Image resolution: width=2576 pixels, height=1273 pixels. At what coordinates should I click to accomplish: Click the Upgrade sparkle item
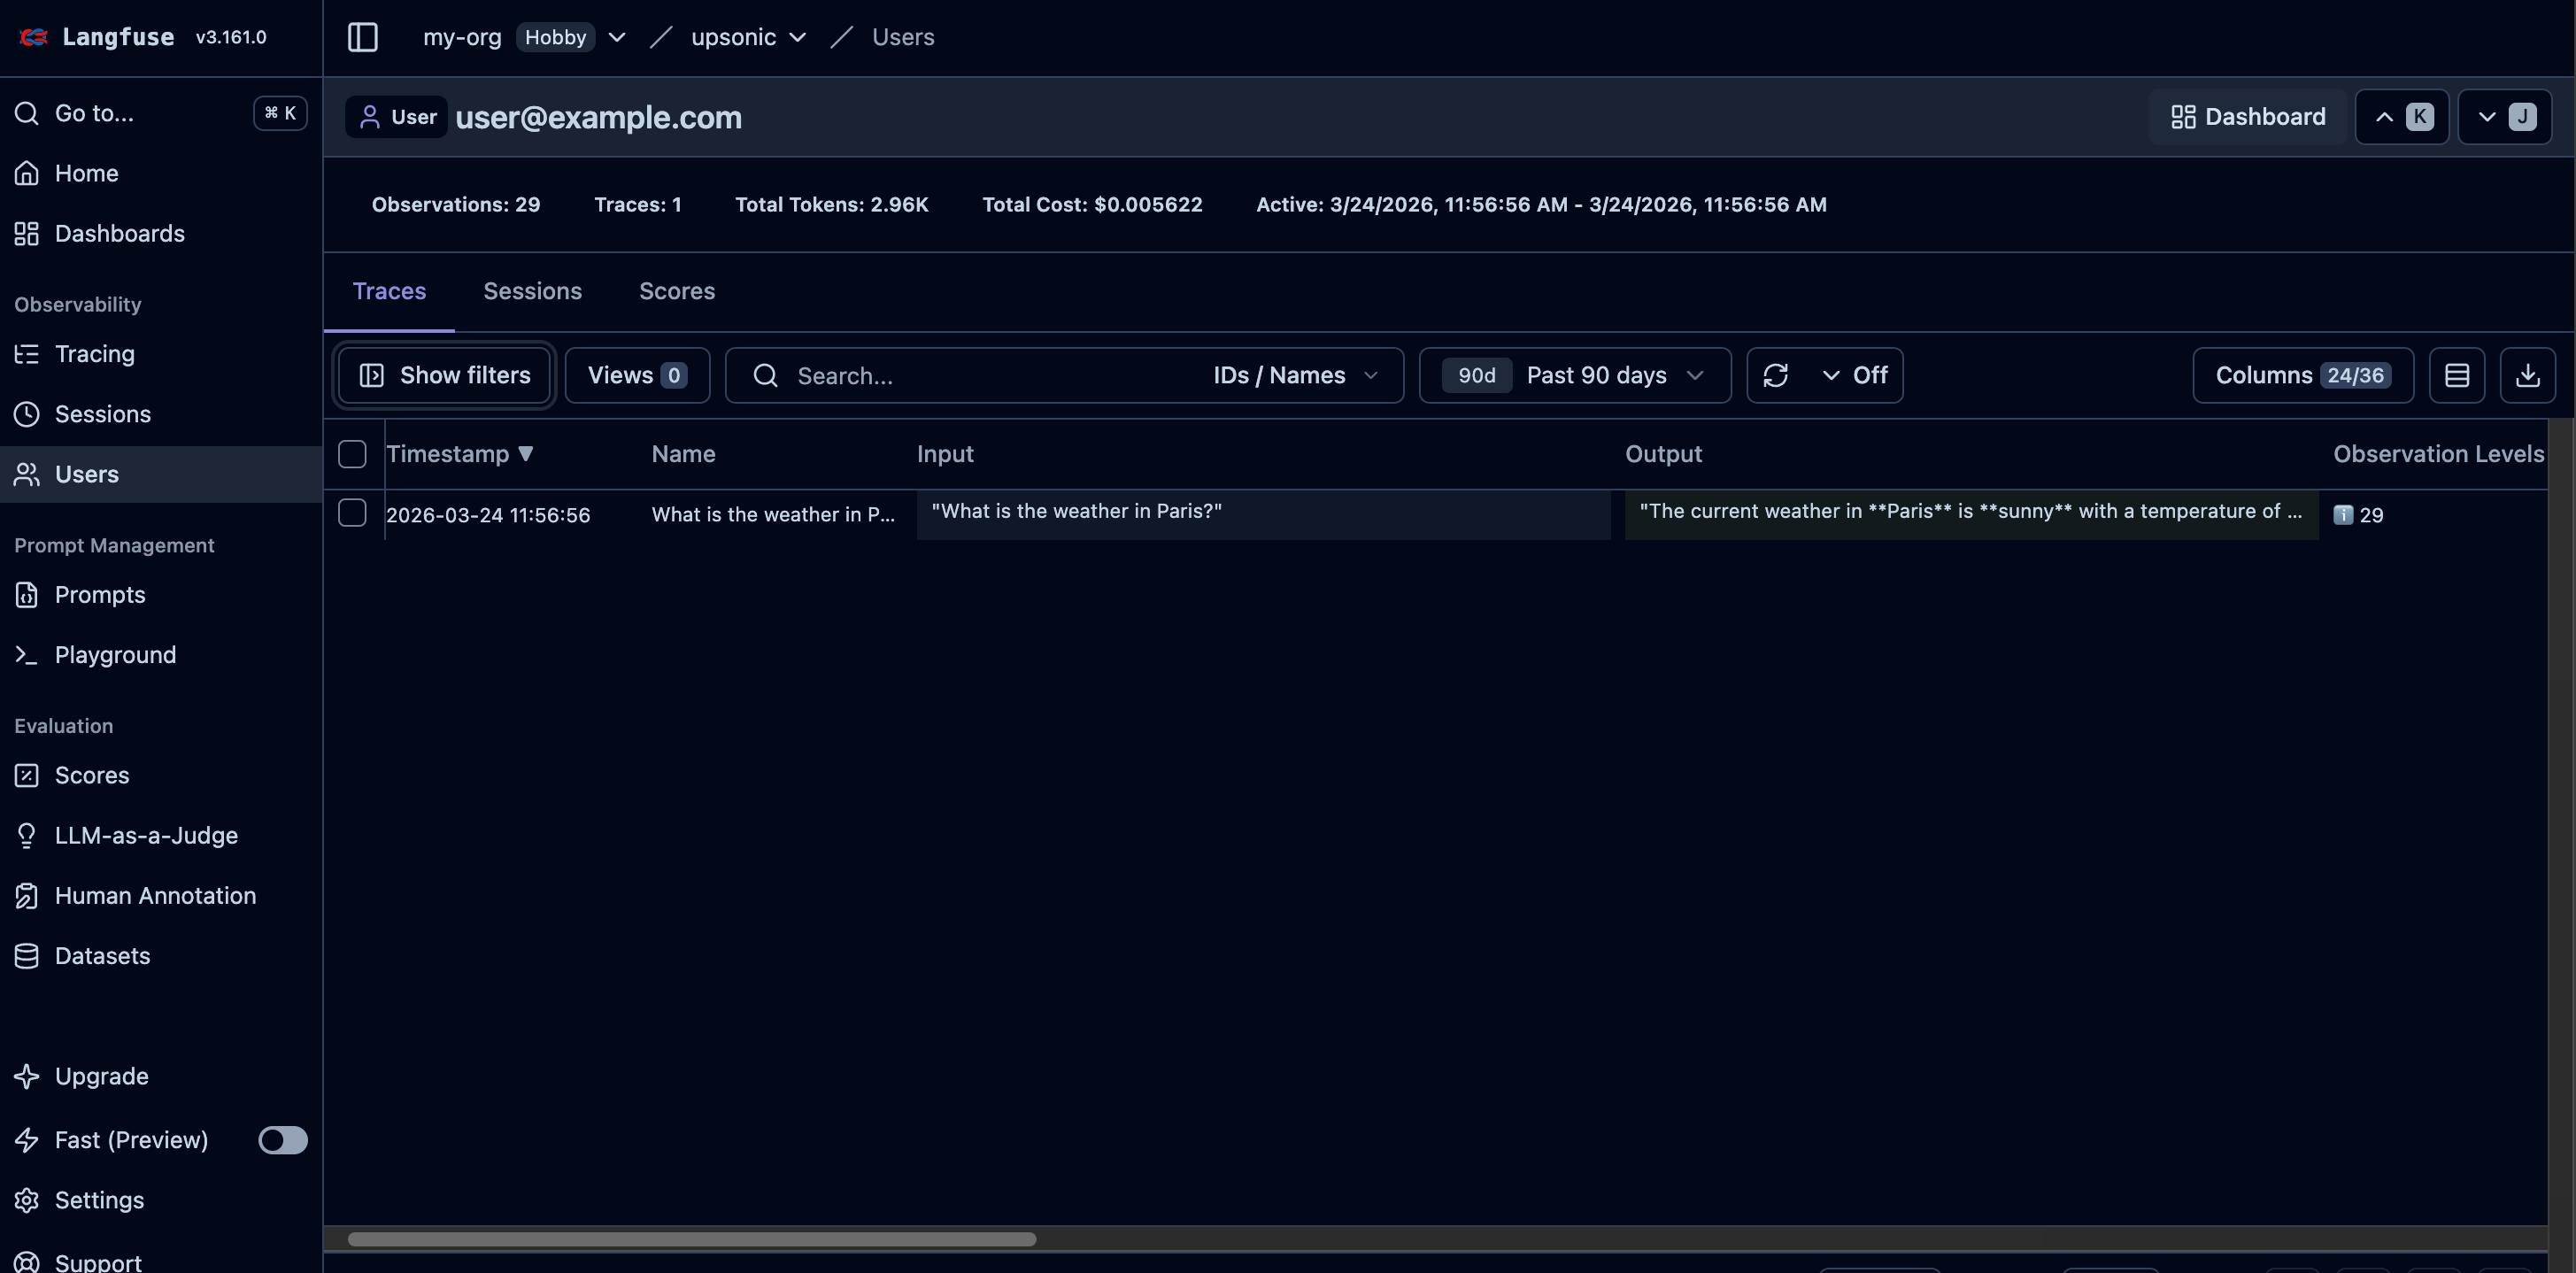161,1076
